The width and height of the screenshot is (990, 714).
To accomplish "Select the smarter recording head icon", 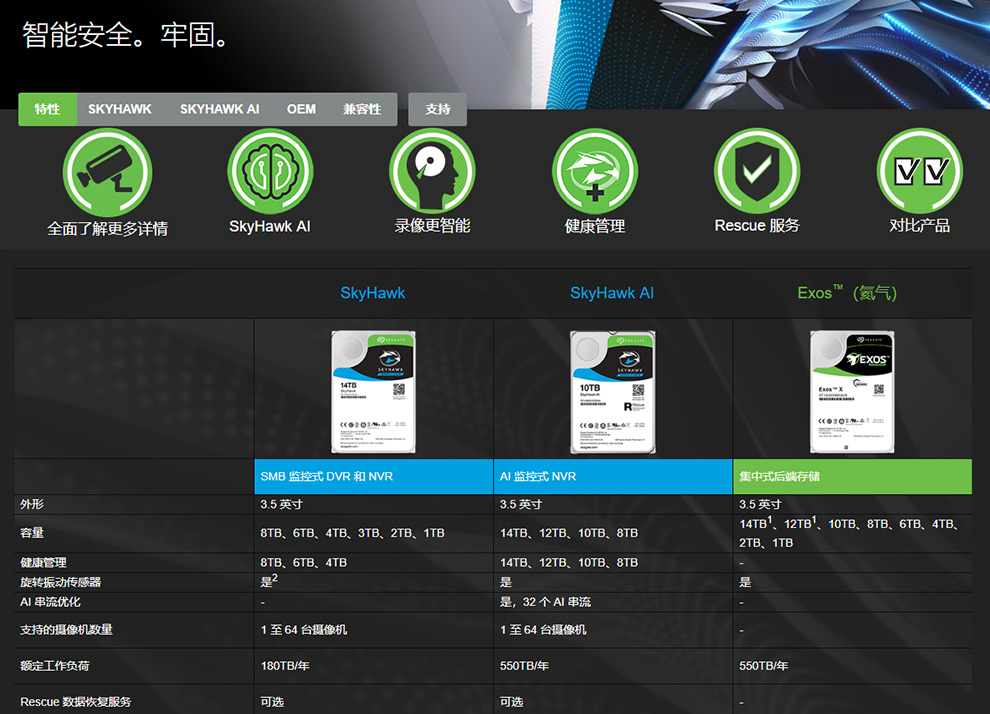I will 432,171.
